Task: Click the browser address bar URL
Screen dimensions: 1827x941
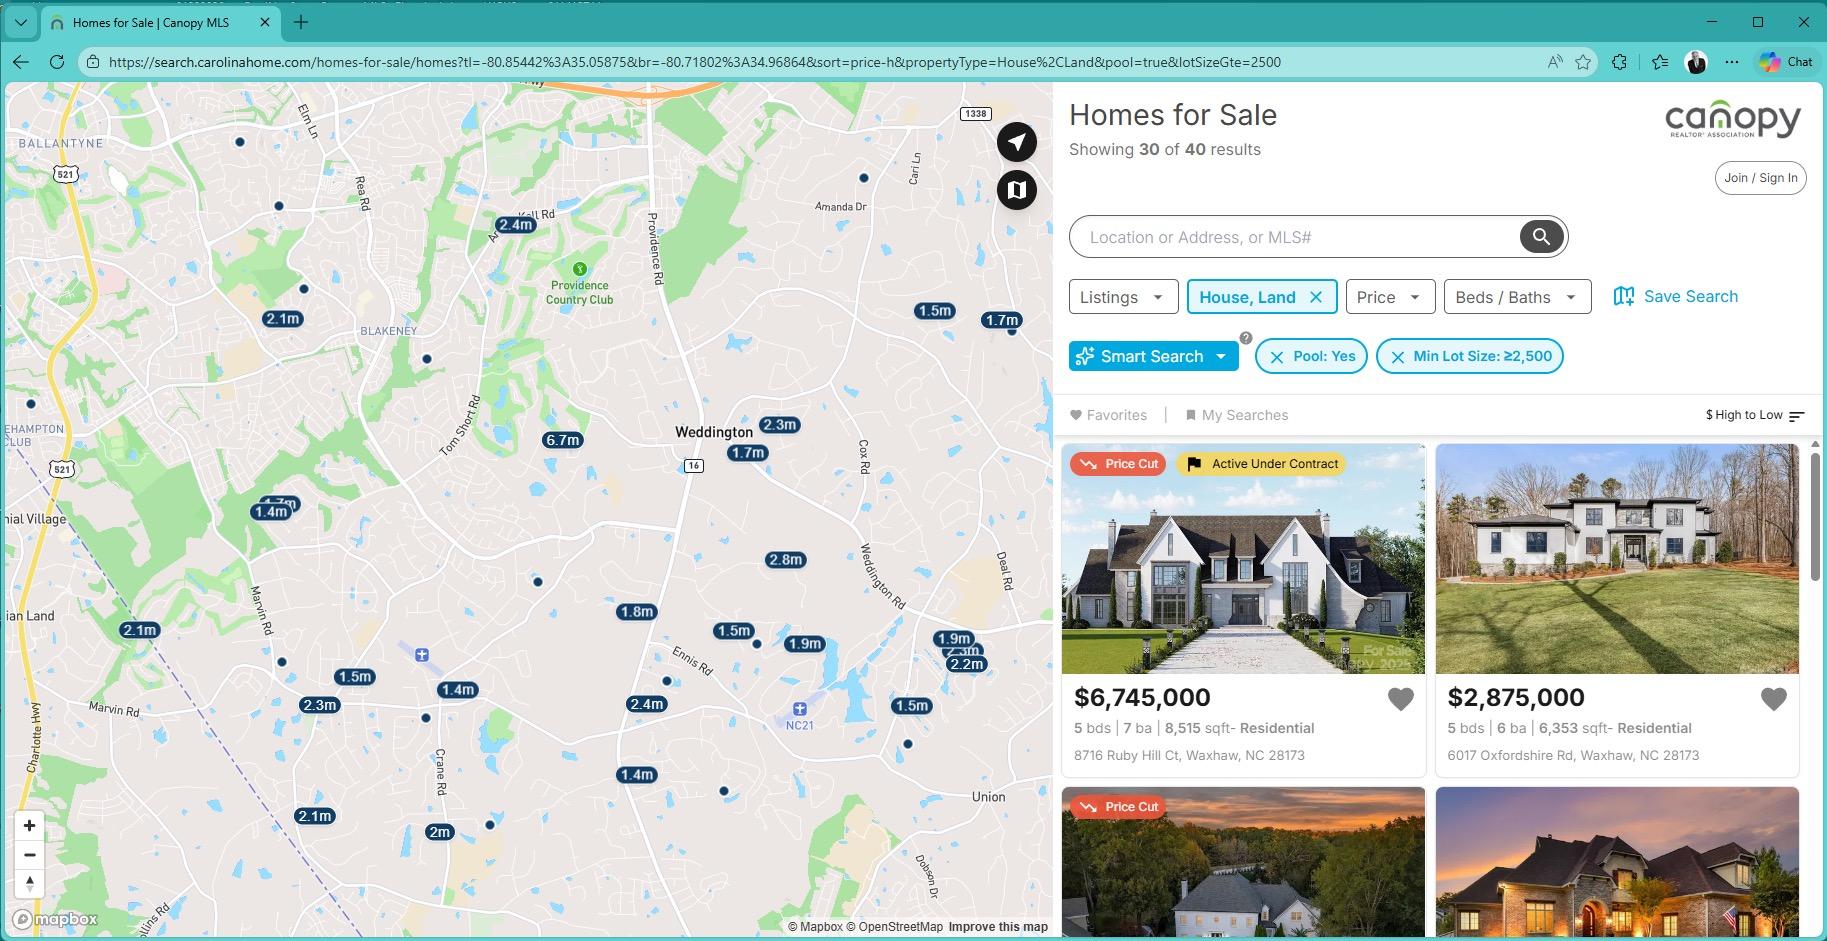Action: (x=695, y=62)
